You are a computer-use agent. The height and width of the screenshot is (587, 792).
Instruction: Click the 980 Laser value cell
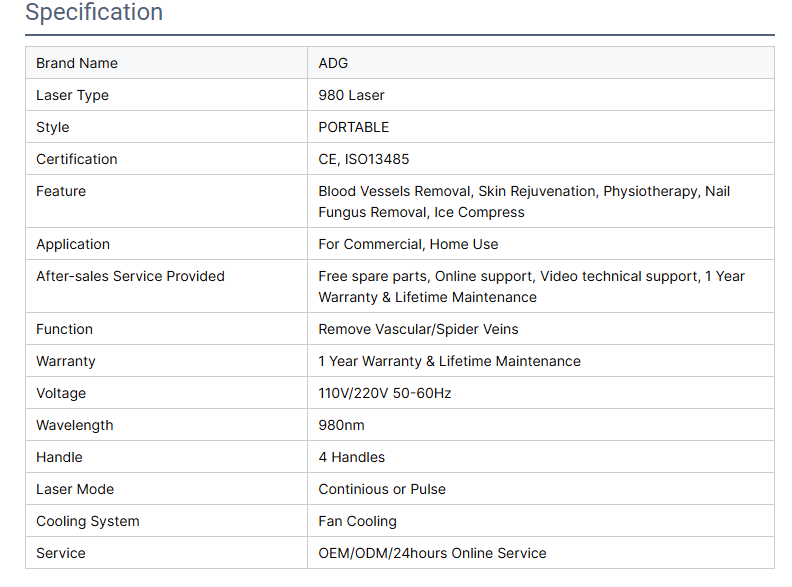351,95
